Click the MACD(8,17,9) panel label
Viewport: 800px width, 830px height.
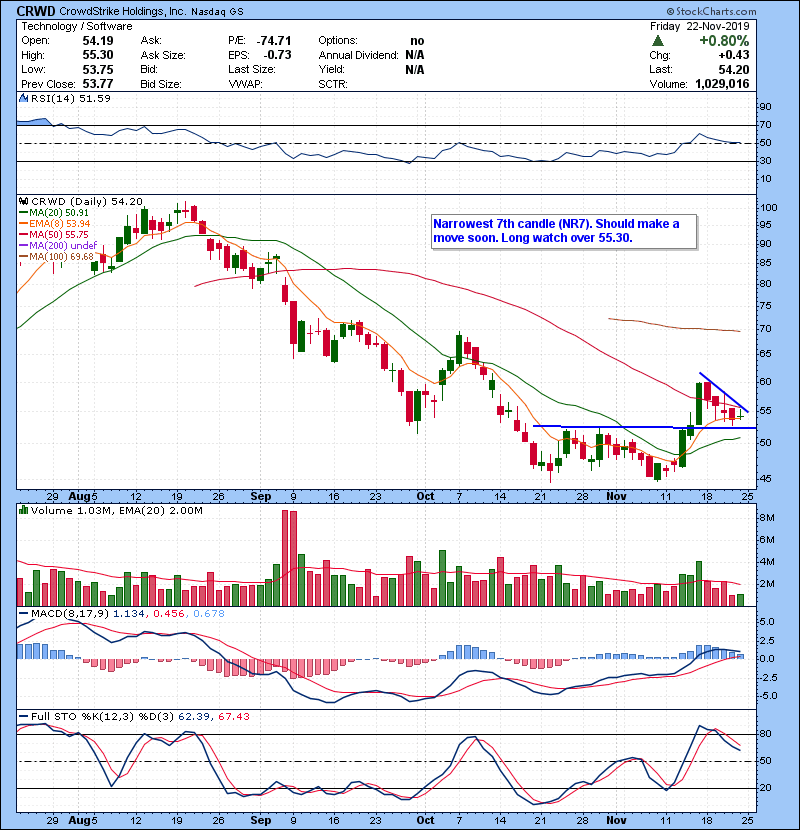[70, 614]
